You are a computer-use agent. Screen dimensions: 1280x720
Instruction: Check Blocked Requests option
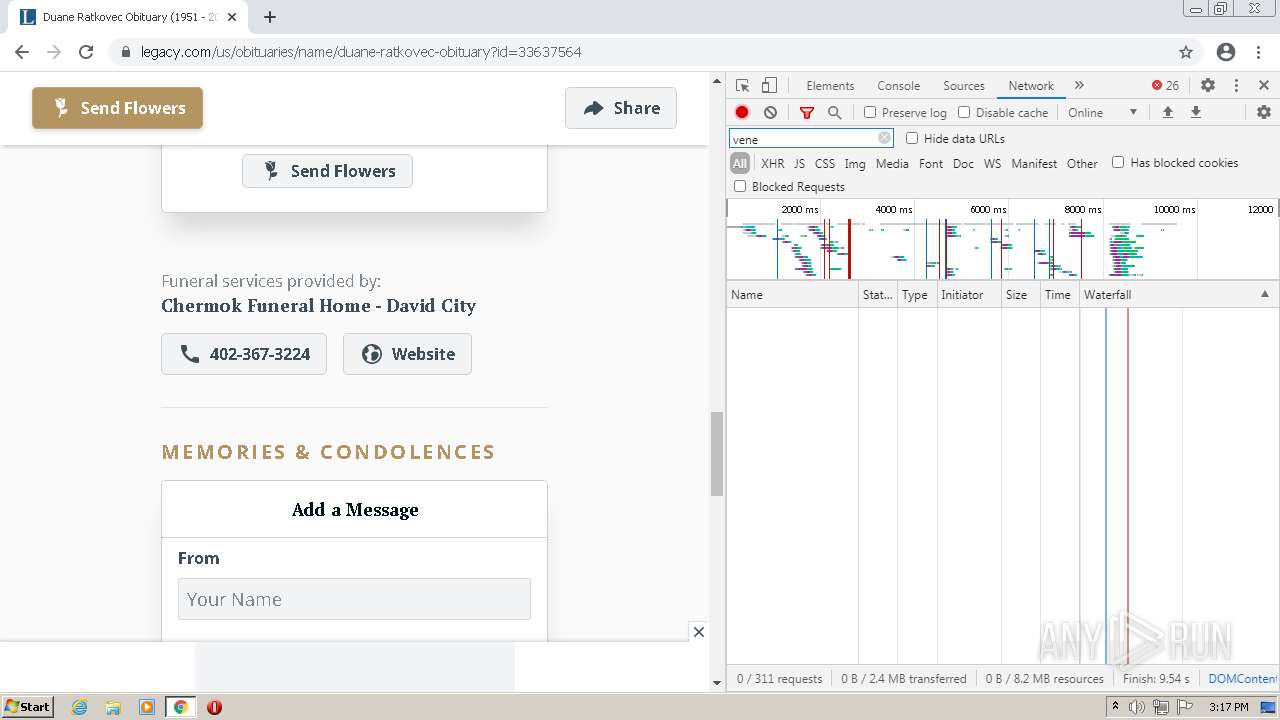740,187
